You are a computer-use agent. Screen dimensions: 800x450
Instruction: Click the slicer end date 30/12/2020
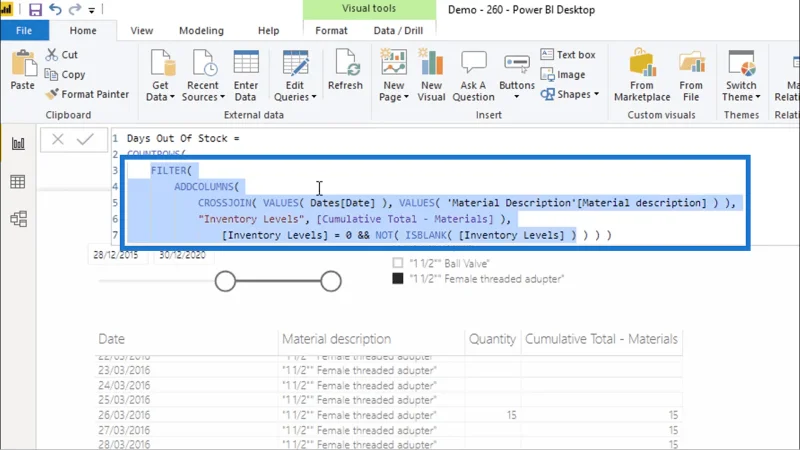(x=182, y=255)
